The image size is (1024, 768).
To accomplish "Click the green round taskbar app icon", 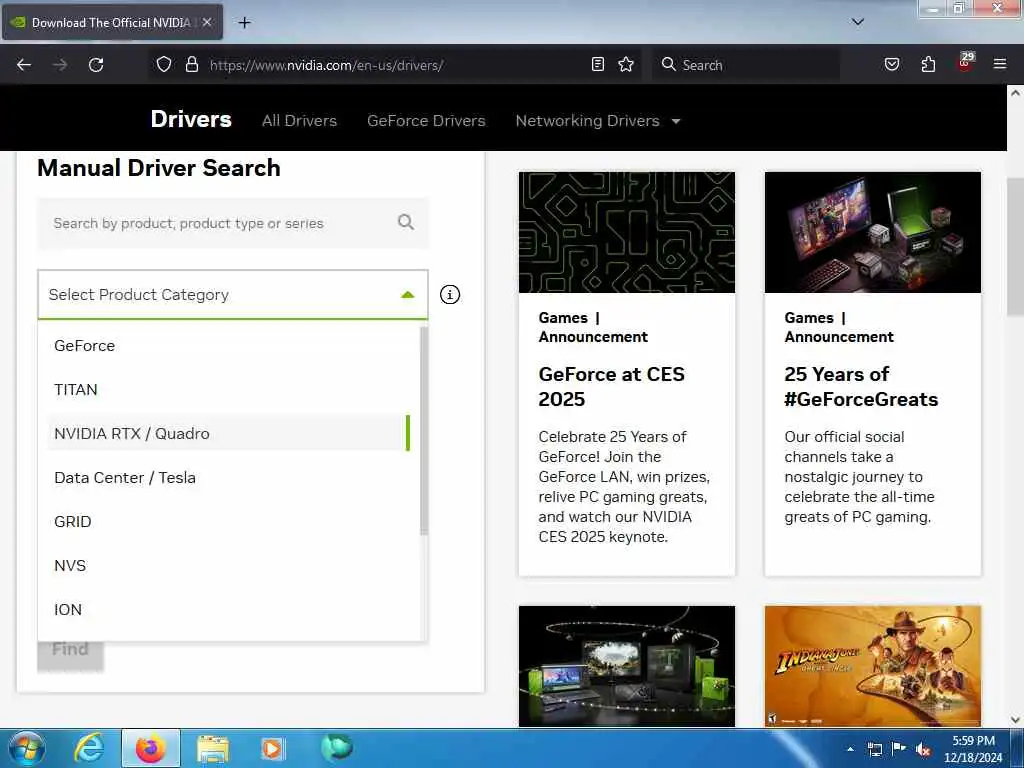I will coord(337,747).
